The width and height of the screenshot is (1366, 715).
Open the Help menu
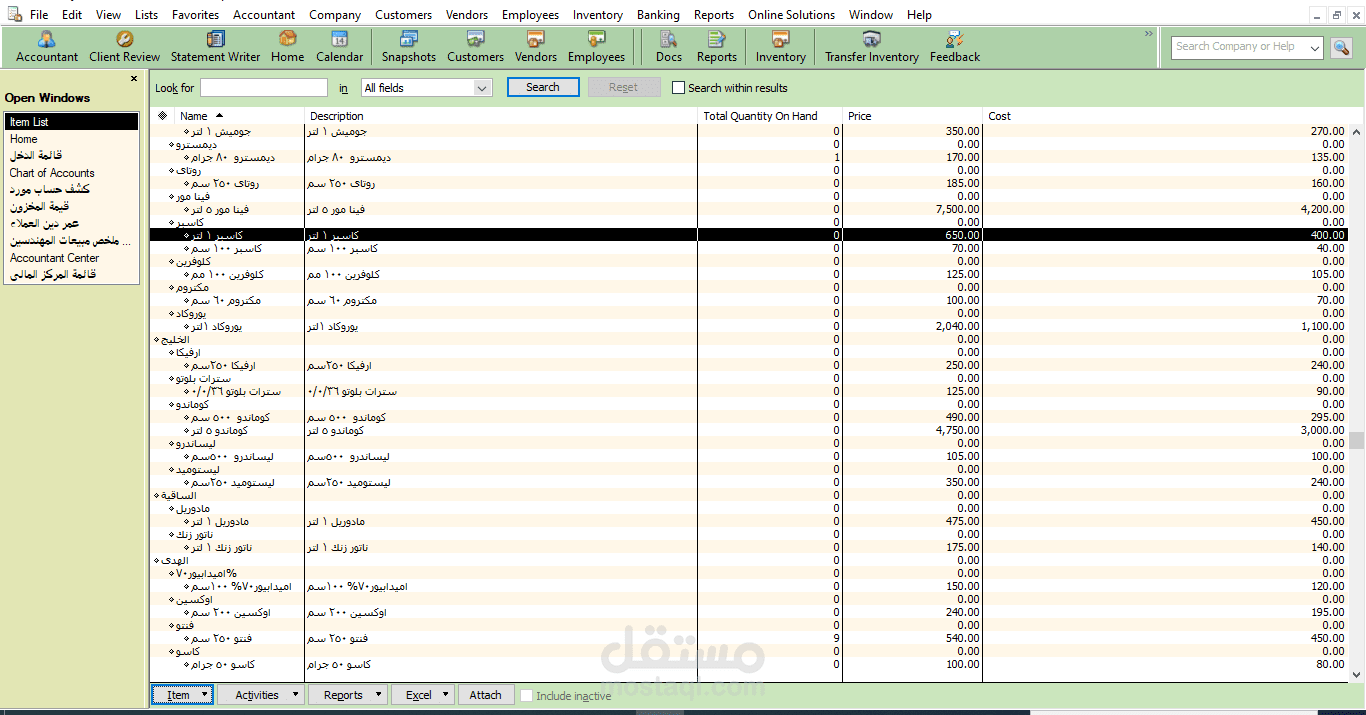(919, 15)
